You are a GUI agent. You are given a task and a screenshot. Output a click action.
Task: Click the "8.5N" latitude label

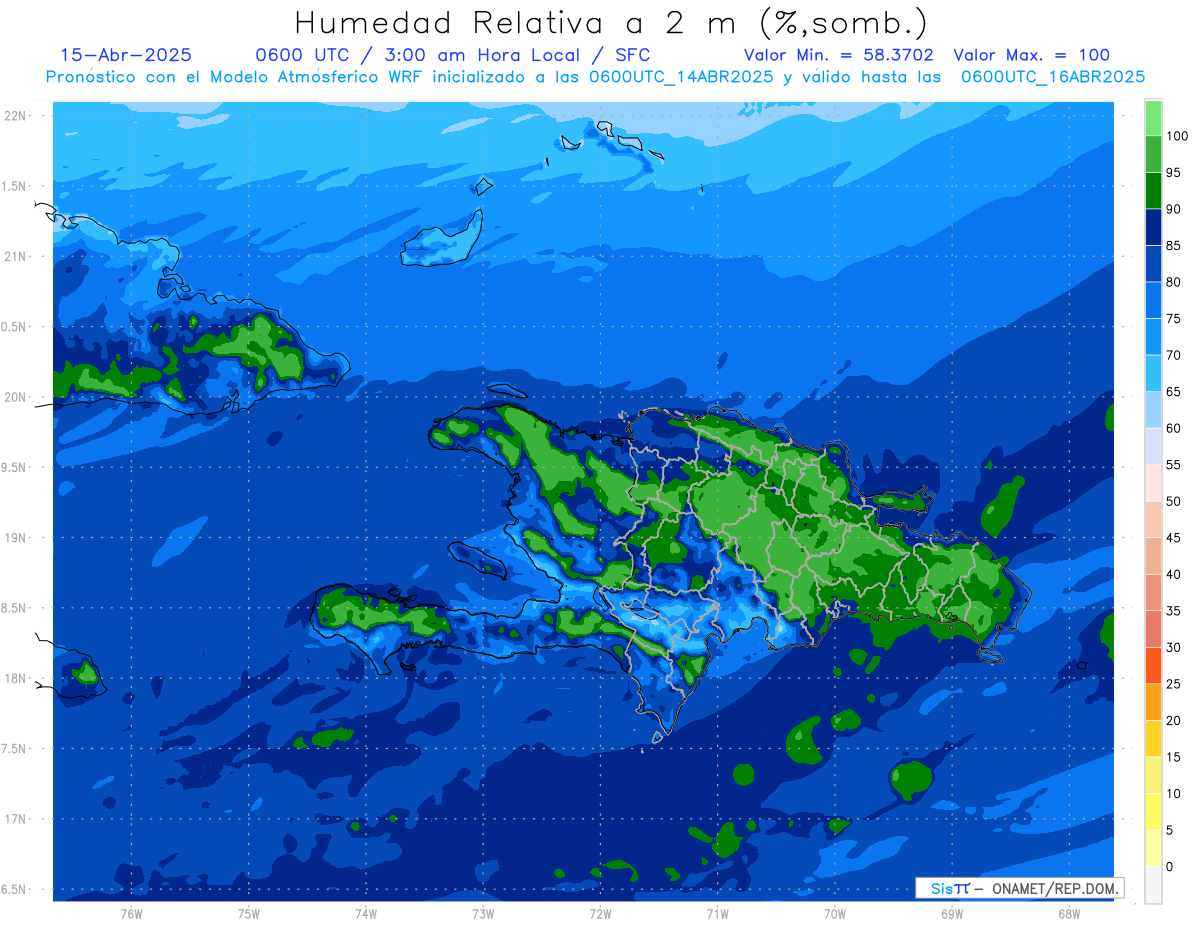tap(14, 608)
